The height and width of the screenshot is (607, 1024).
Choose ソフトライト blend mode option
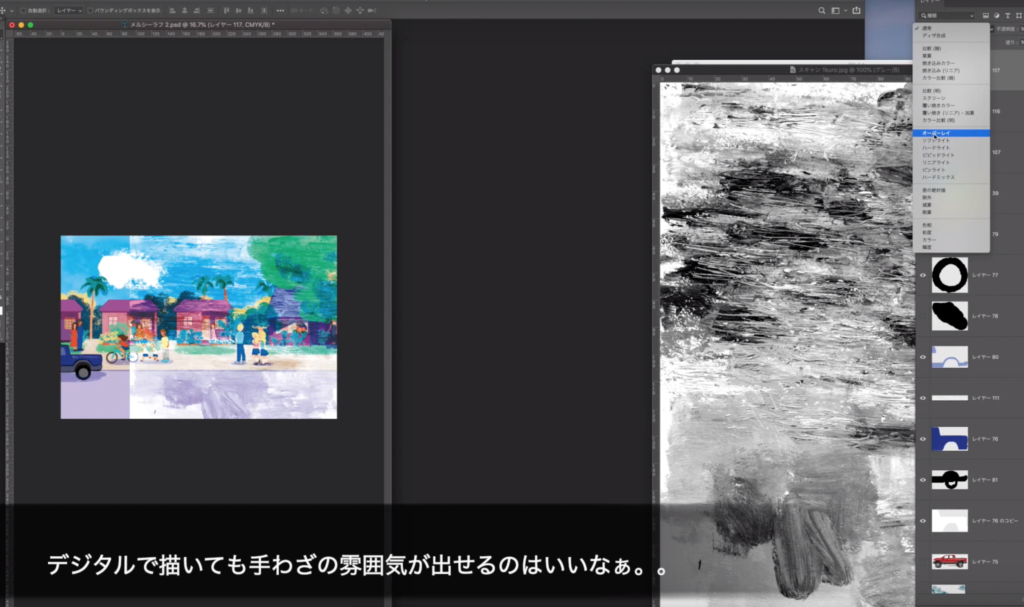pos(937,141)
